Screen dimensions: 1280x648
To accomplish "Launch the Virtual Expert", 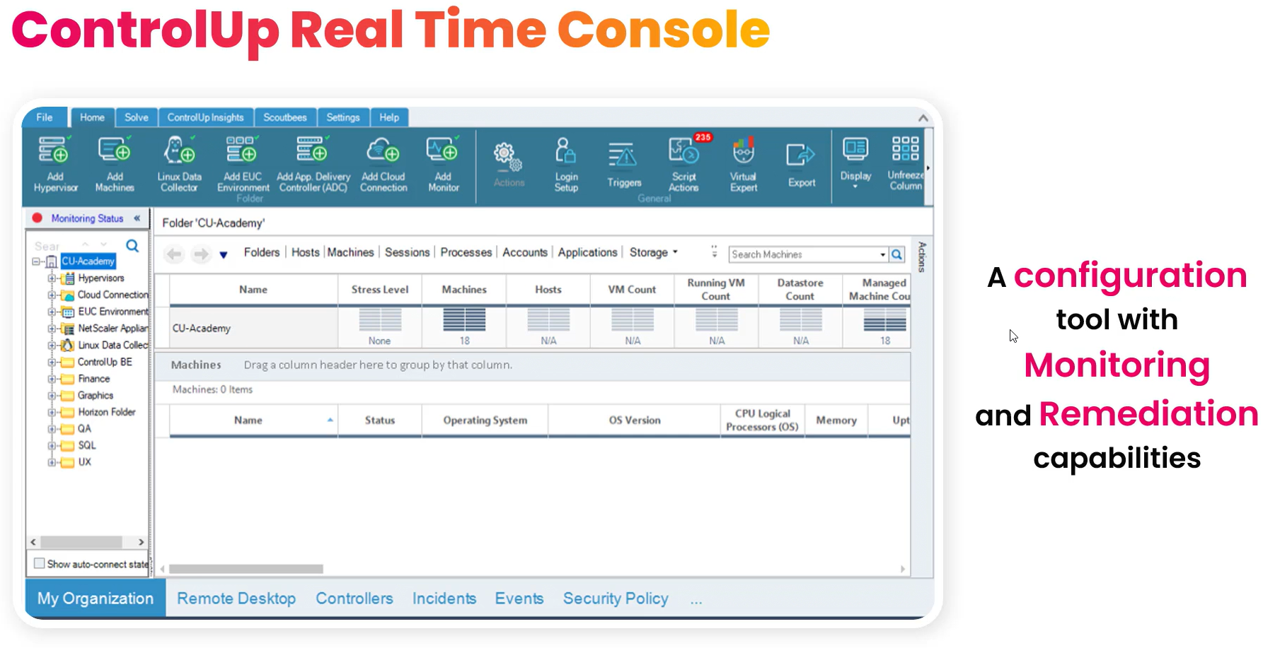I will [x=743, y=165].
